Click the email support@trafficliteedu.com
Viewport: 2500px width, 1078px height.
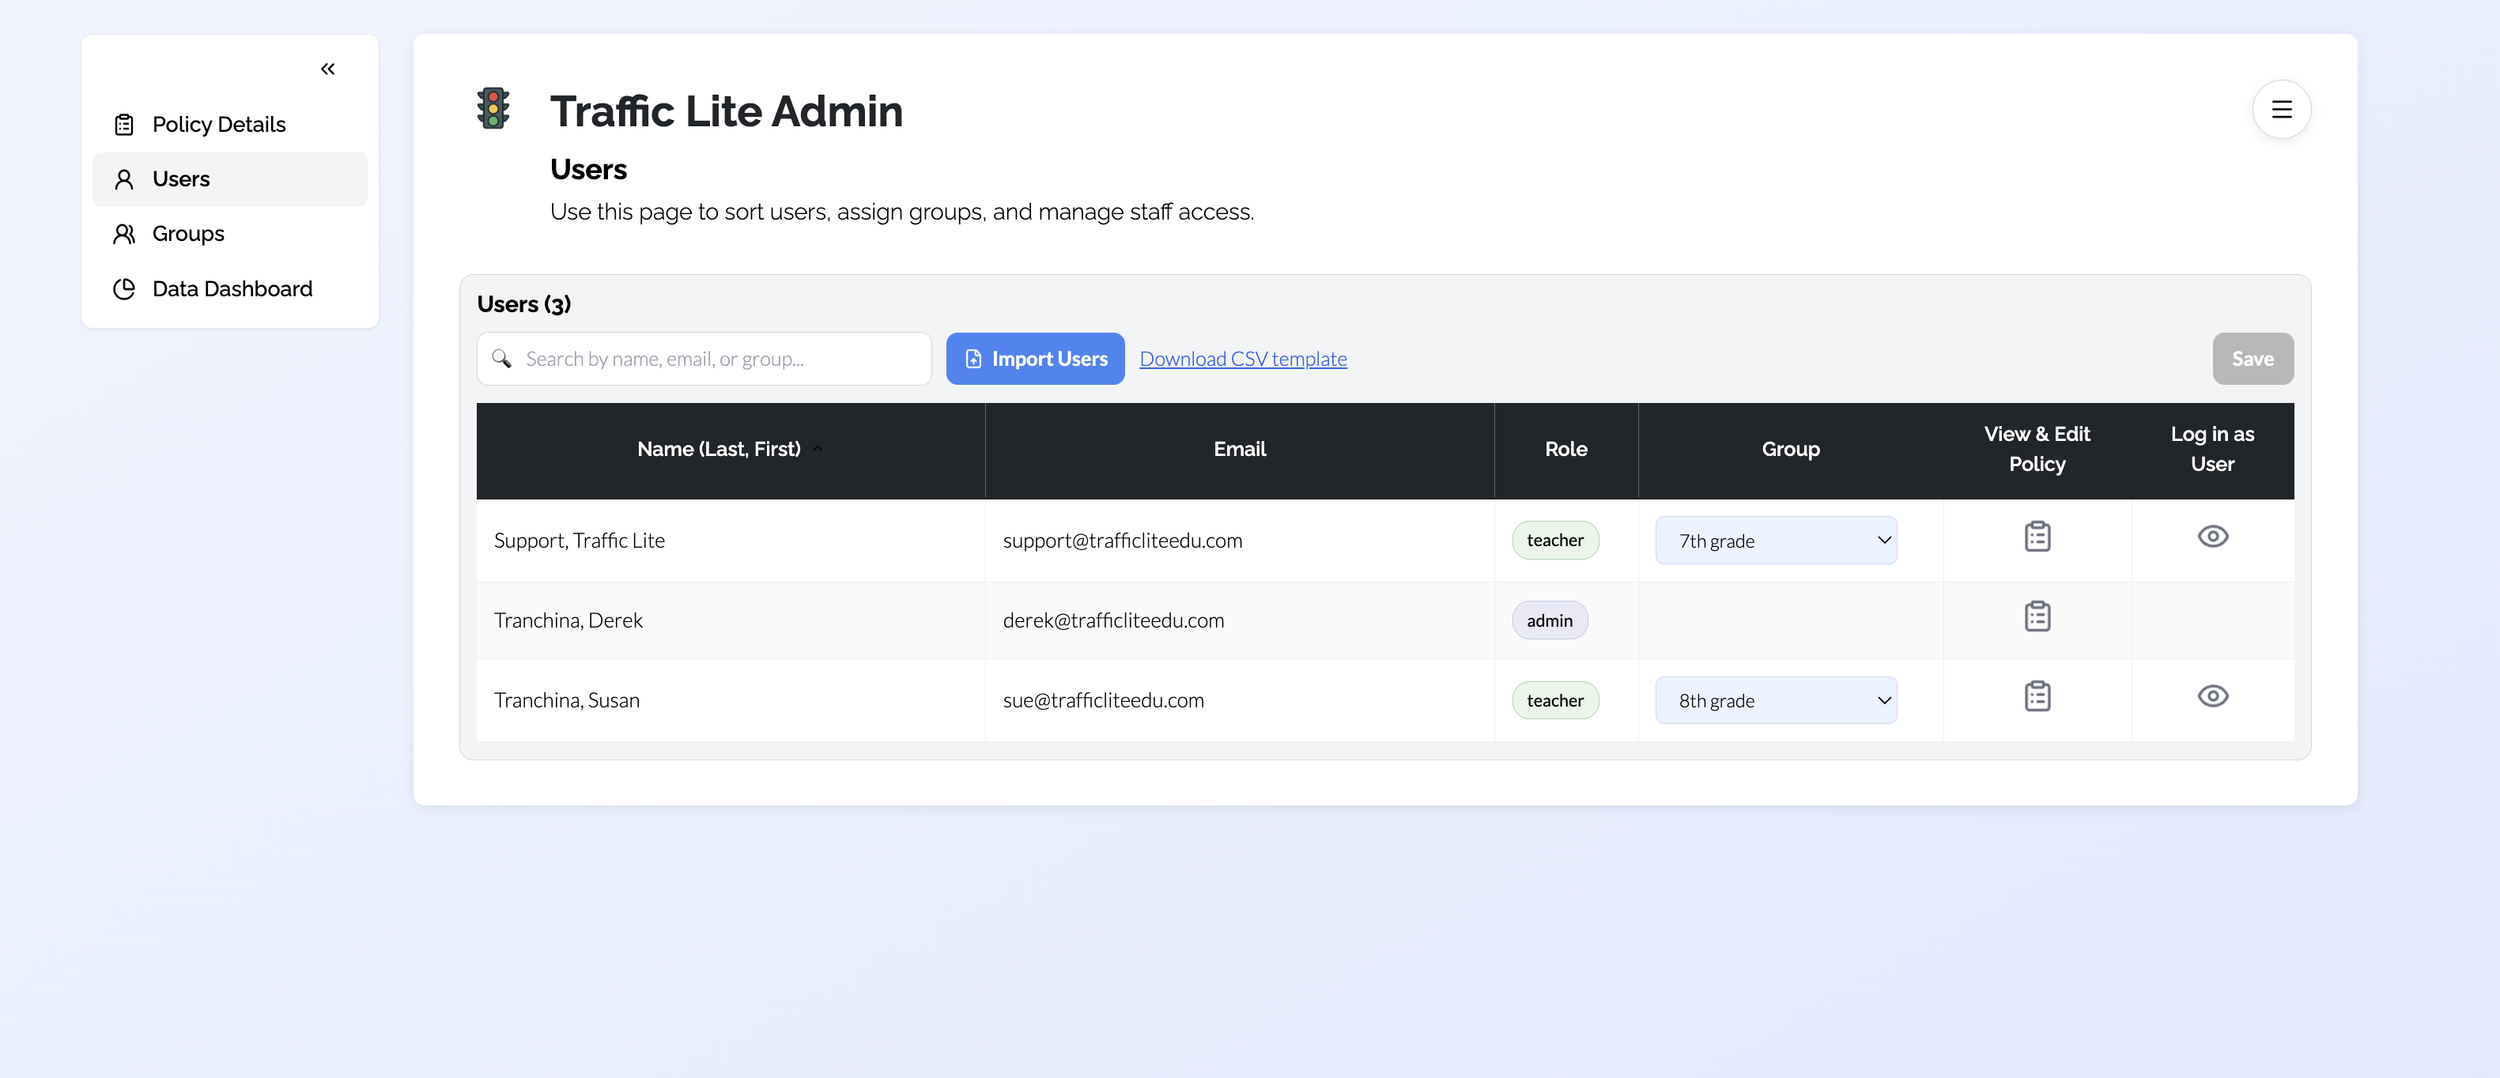pos(1122,541)
